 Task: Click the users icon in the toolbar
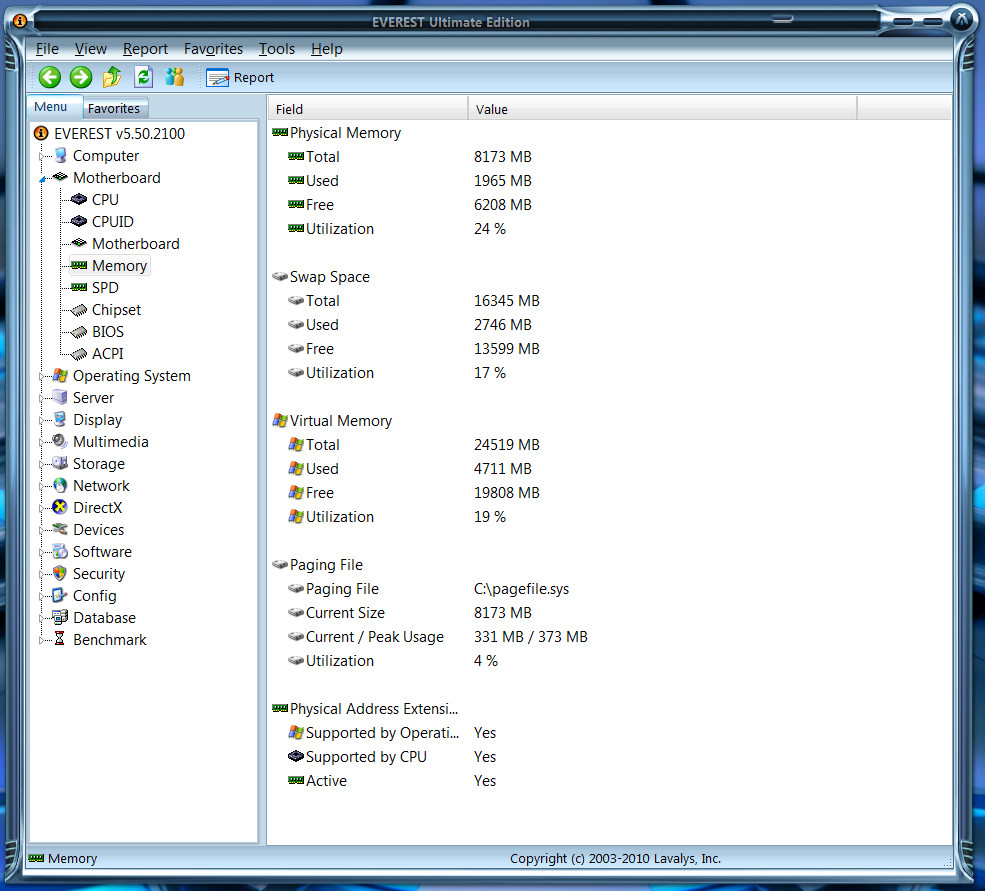tap(175, 77)
